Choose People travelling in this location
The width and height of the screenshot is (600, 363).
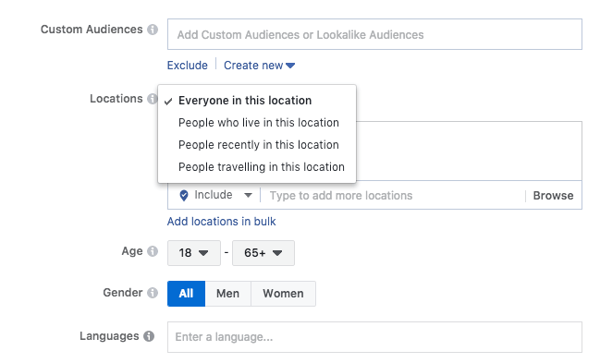pyautogui.click(x=257, y=167)
